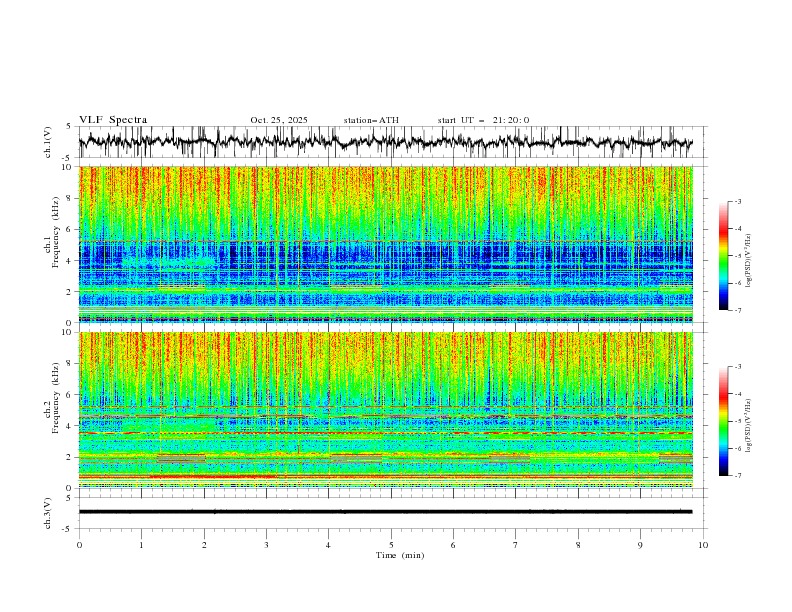792x612 pixels.
Task: Click the ch.3 voltage waveform trace
Action: point(385,512)
